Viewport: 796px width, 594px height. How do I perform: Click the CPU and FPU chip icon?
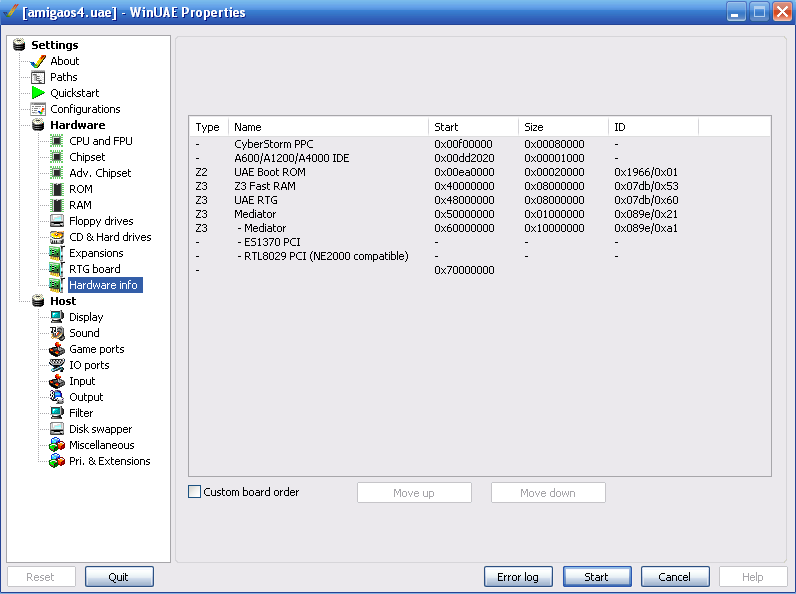pyautogui.click(x=57, y=141)
